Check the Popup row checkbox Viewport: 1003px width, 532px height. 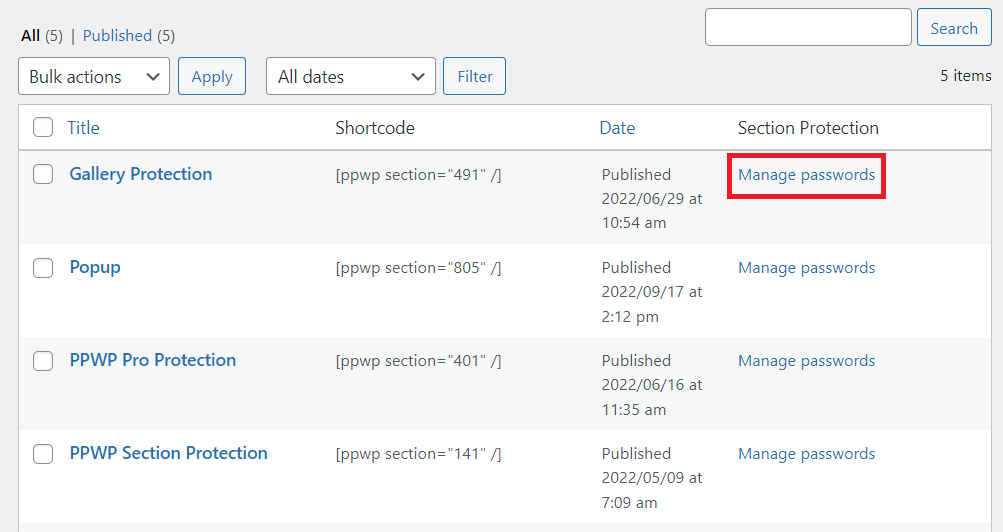(43, 267)
